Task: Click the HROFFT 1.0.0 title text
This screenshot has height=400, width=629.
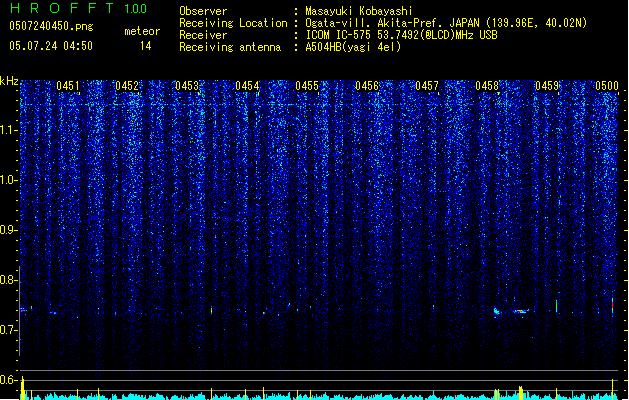Action: (79, 8)
